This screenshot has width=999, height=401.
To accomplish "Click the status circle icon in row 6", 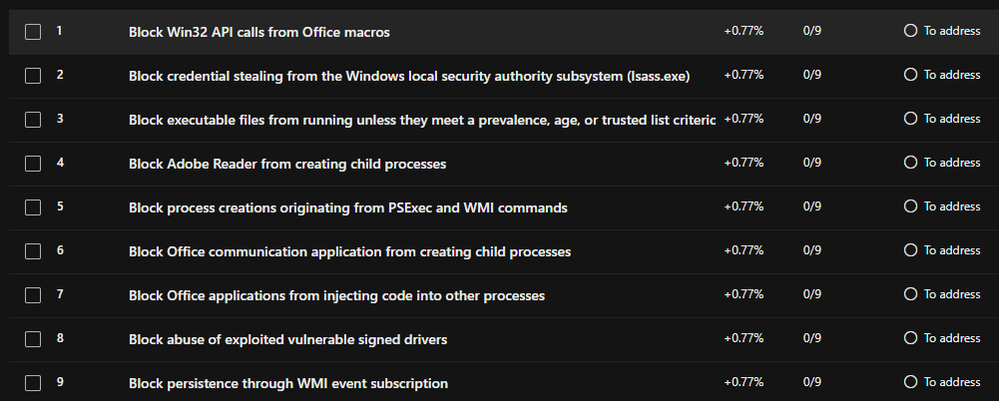I will [910, 251].
